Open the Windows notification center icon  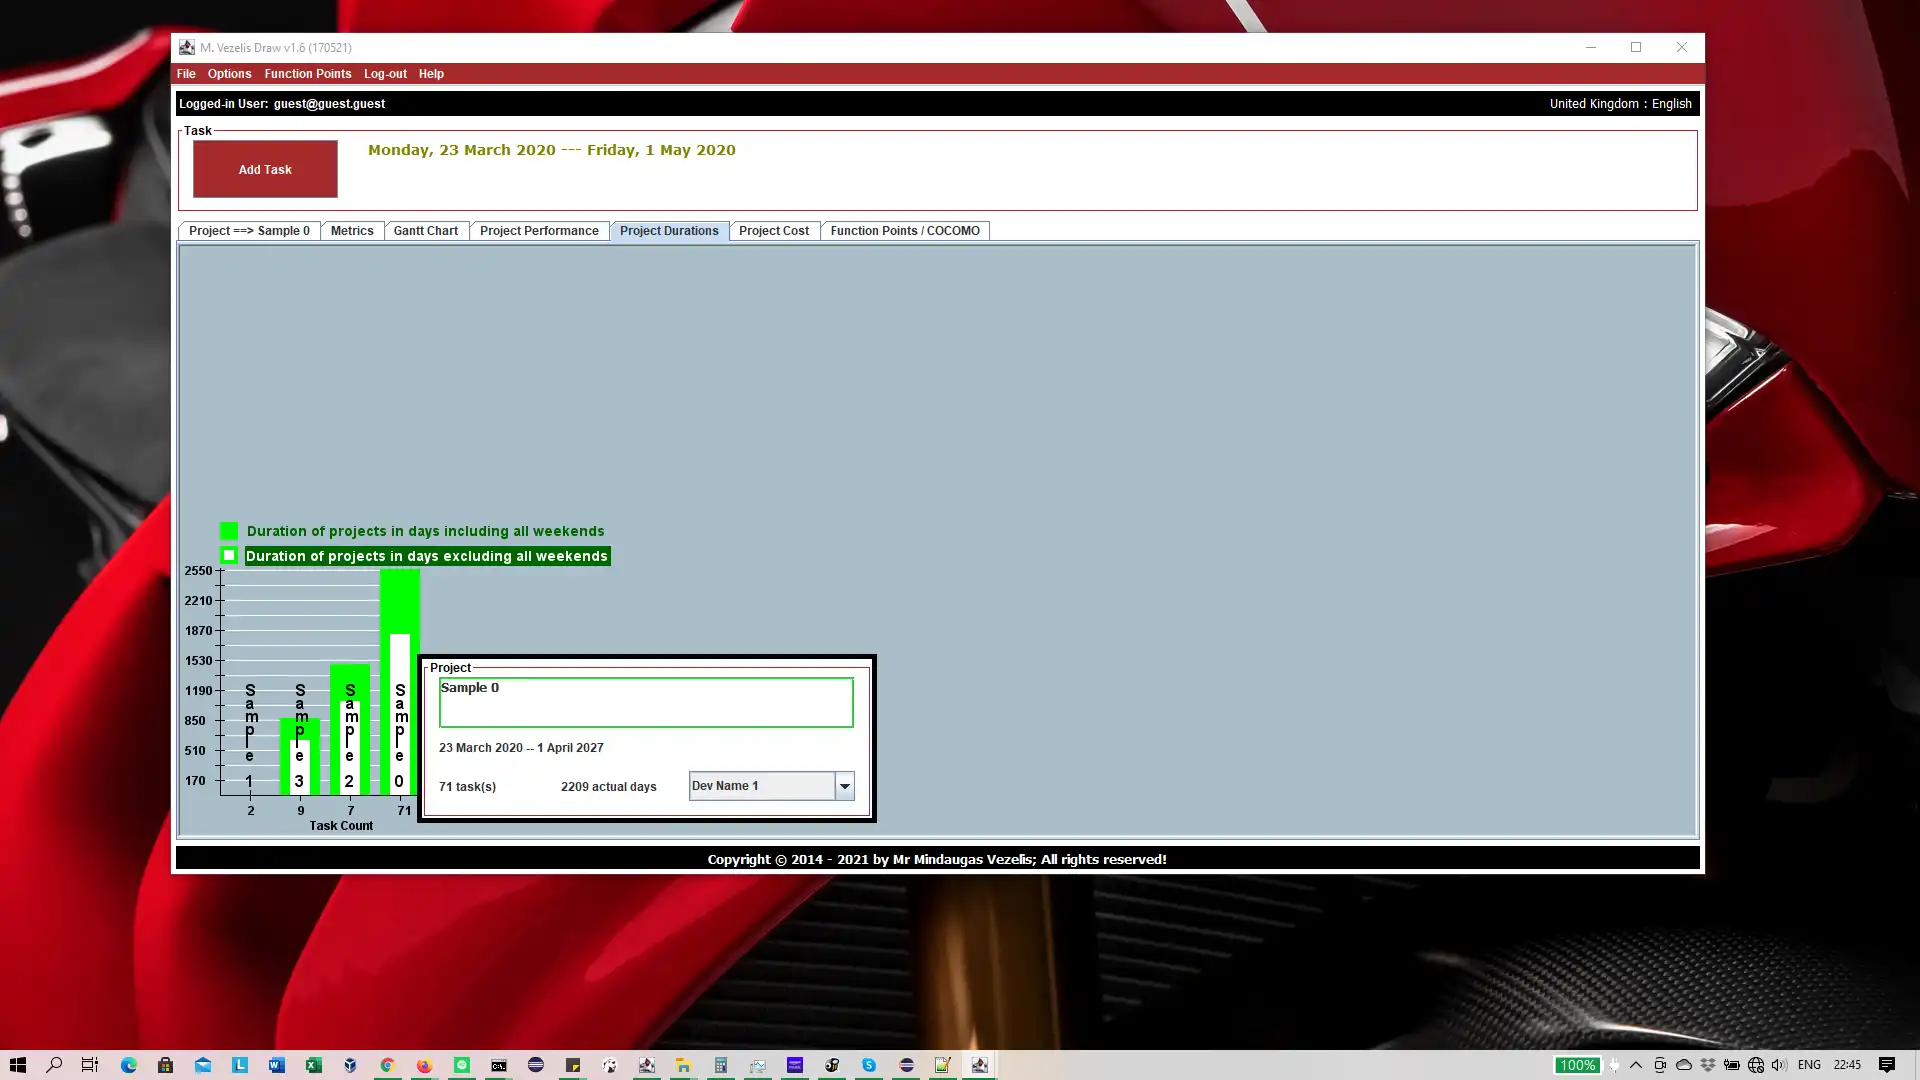coord(1887,1065)
